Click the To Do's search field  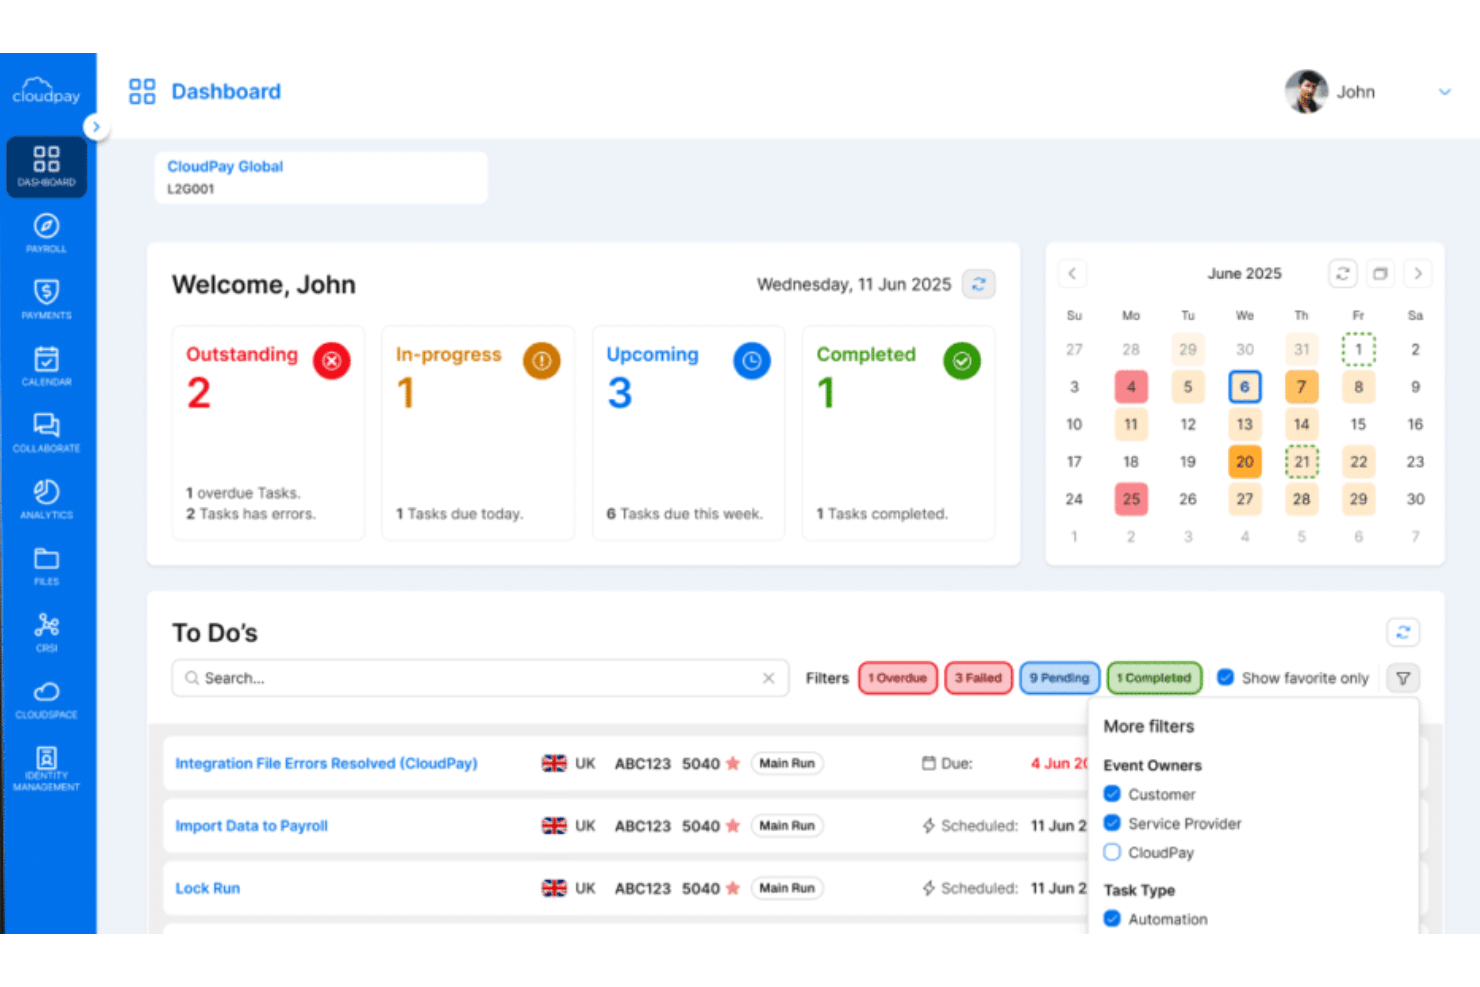(x=480, y=678)
